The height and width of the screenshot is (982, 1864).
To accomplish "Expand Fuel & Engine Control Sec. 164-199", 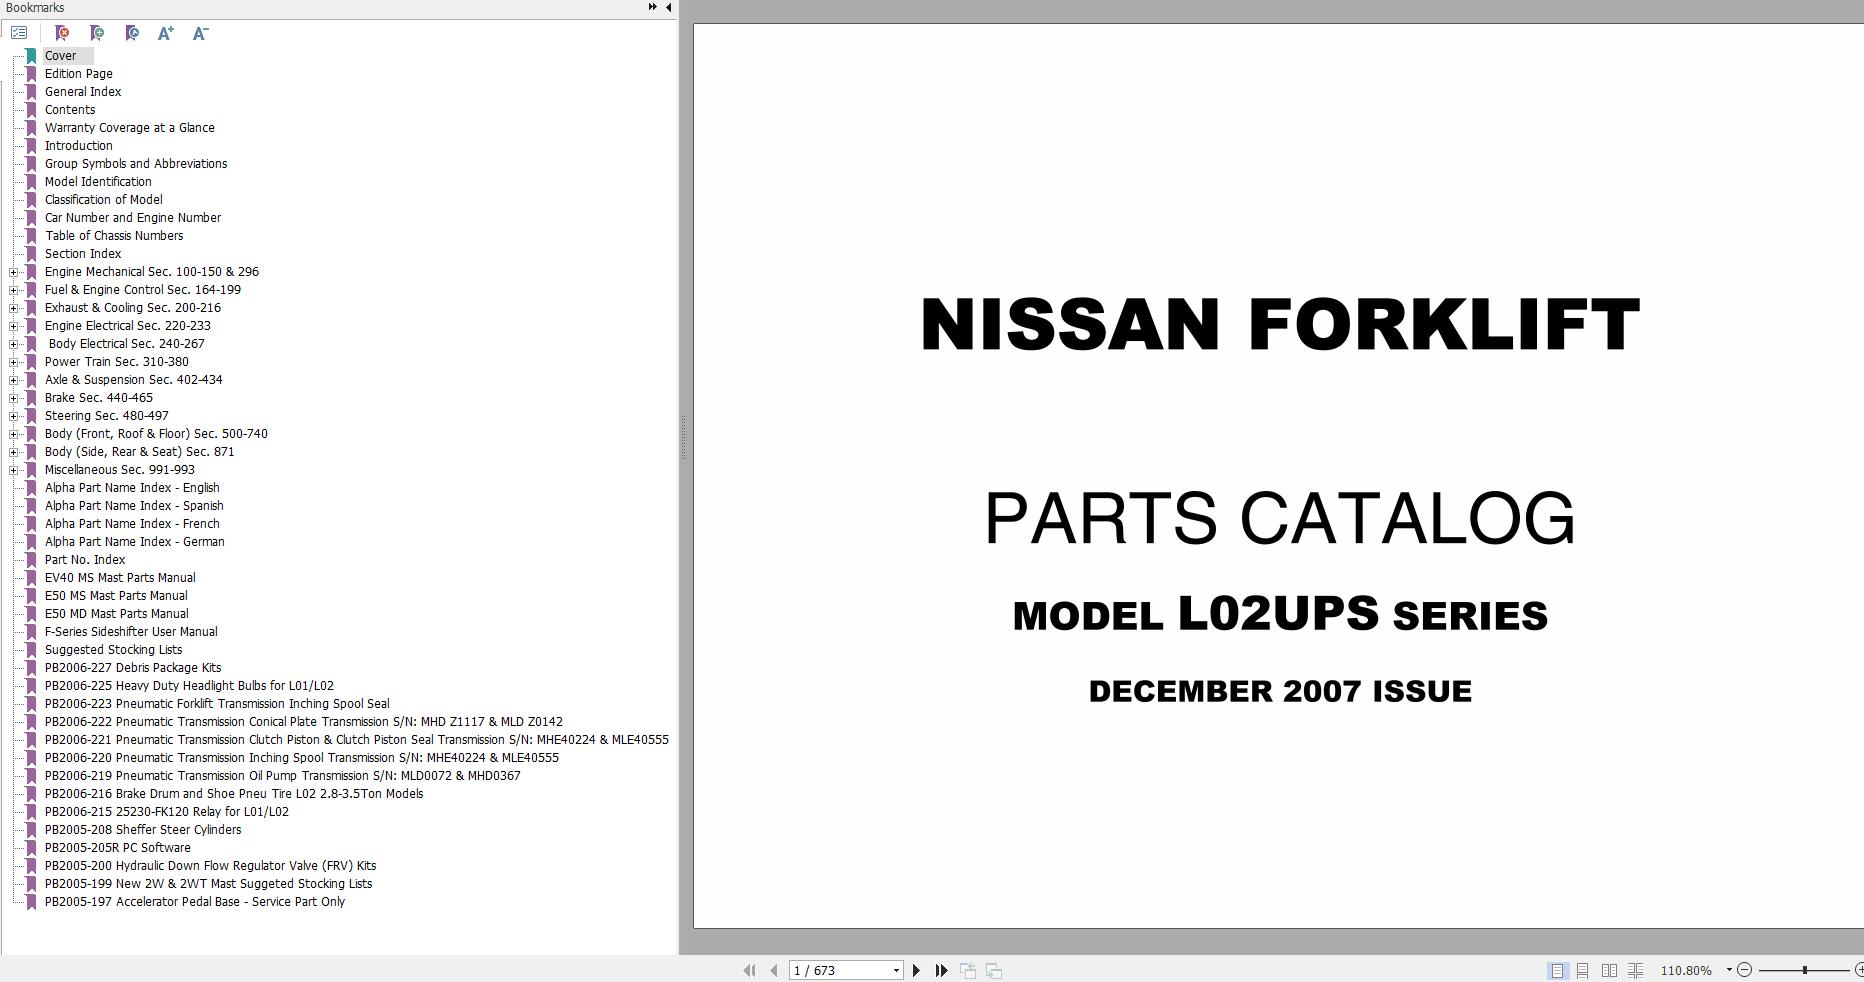I will tap(14, 290).
